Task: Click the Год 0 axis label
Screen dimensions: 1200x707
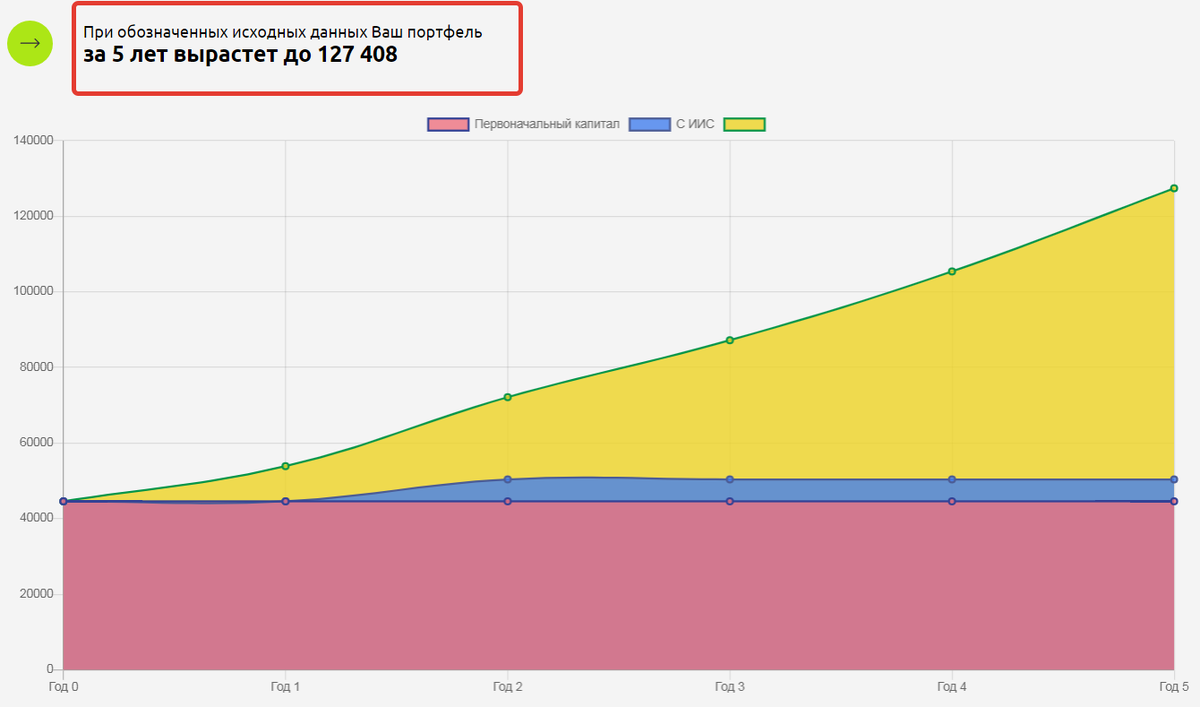Action: [64, 687]
